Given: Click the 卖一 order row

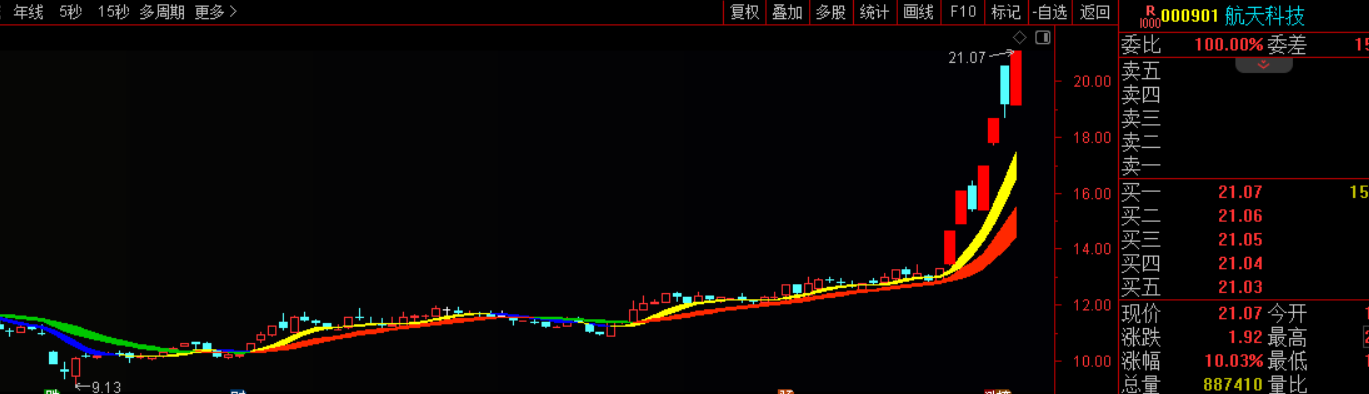Looking at the screenshot, I should (x=1243, y=167).
